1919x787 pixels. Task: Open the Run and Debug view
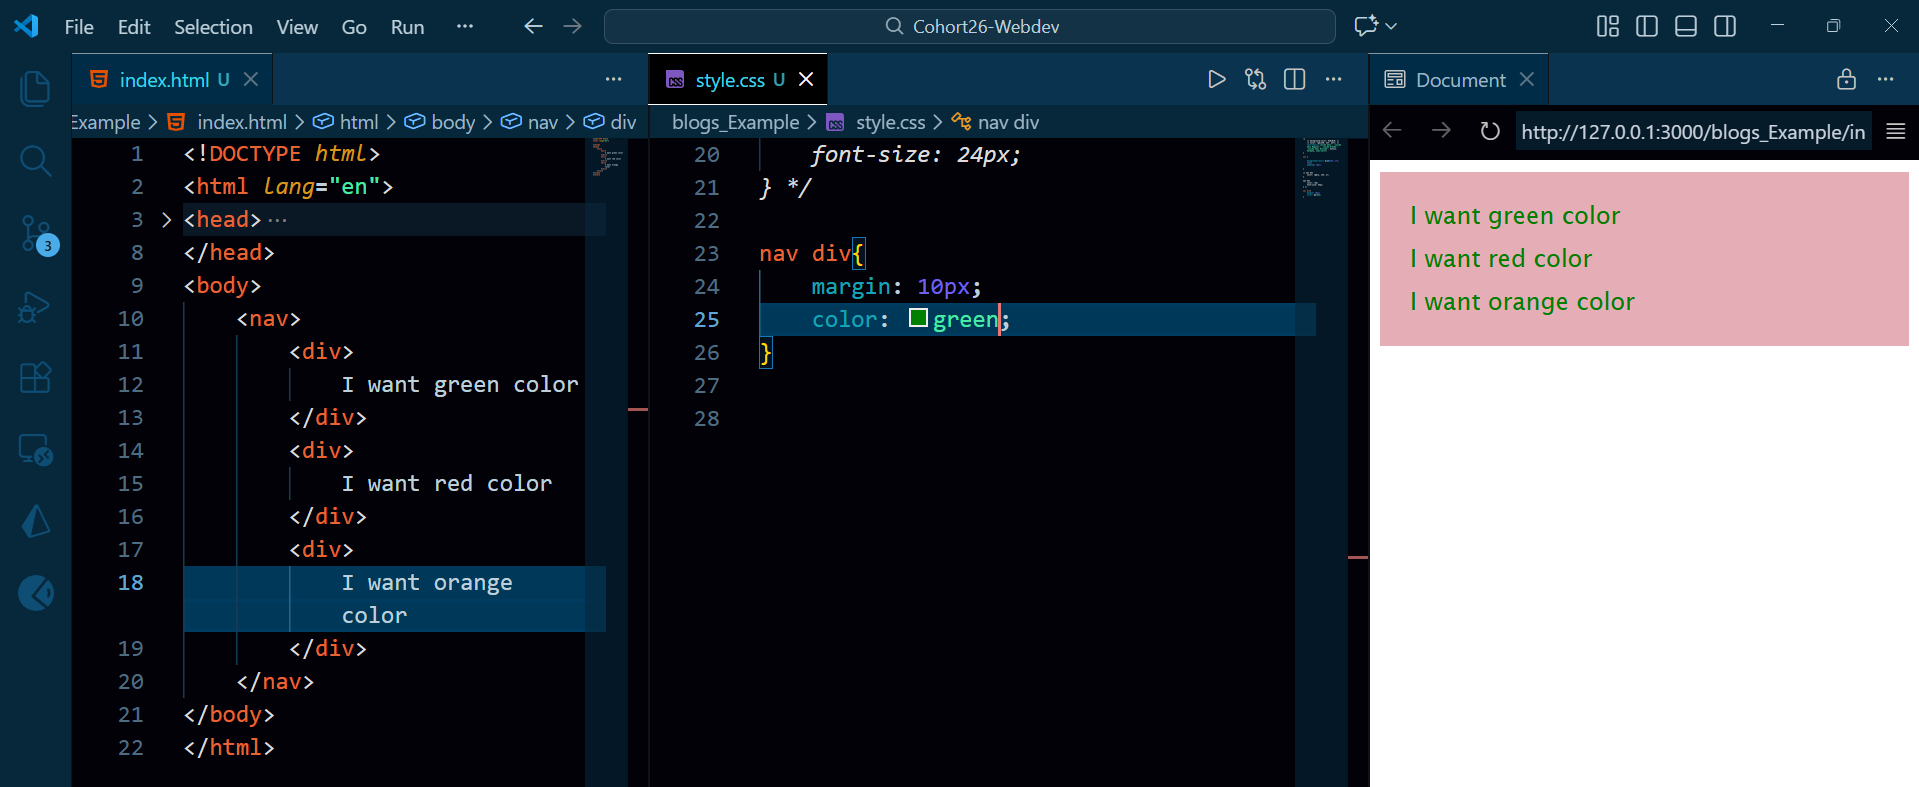35,307
